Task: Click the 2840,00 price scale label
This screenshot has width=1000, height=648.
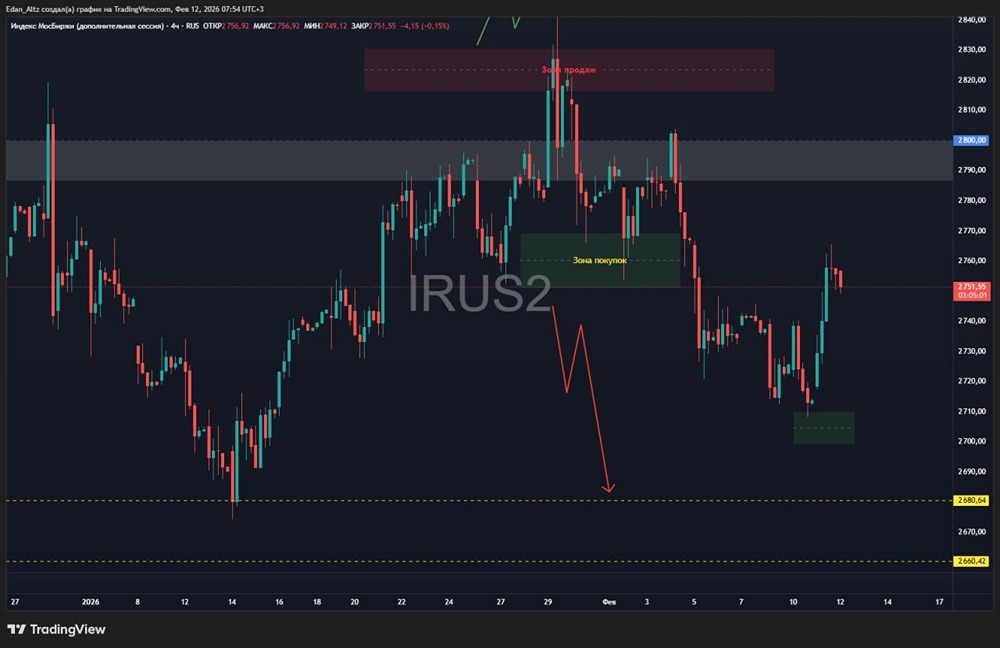Action: 971,20
